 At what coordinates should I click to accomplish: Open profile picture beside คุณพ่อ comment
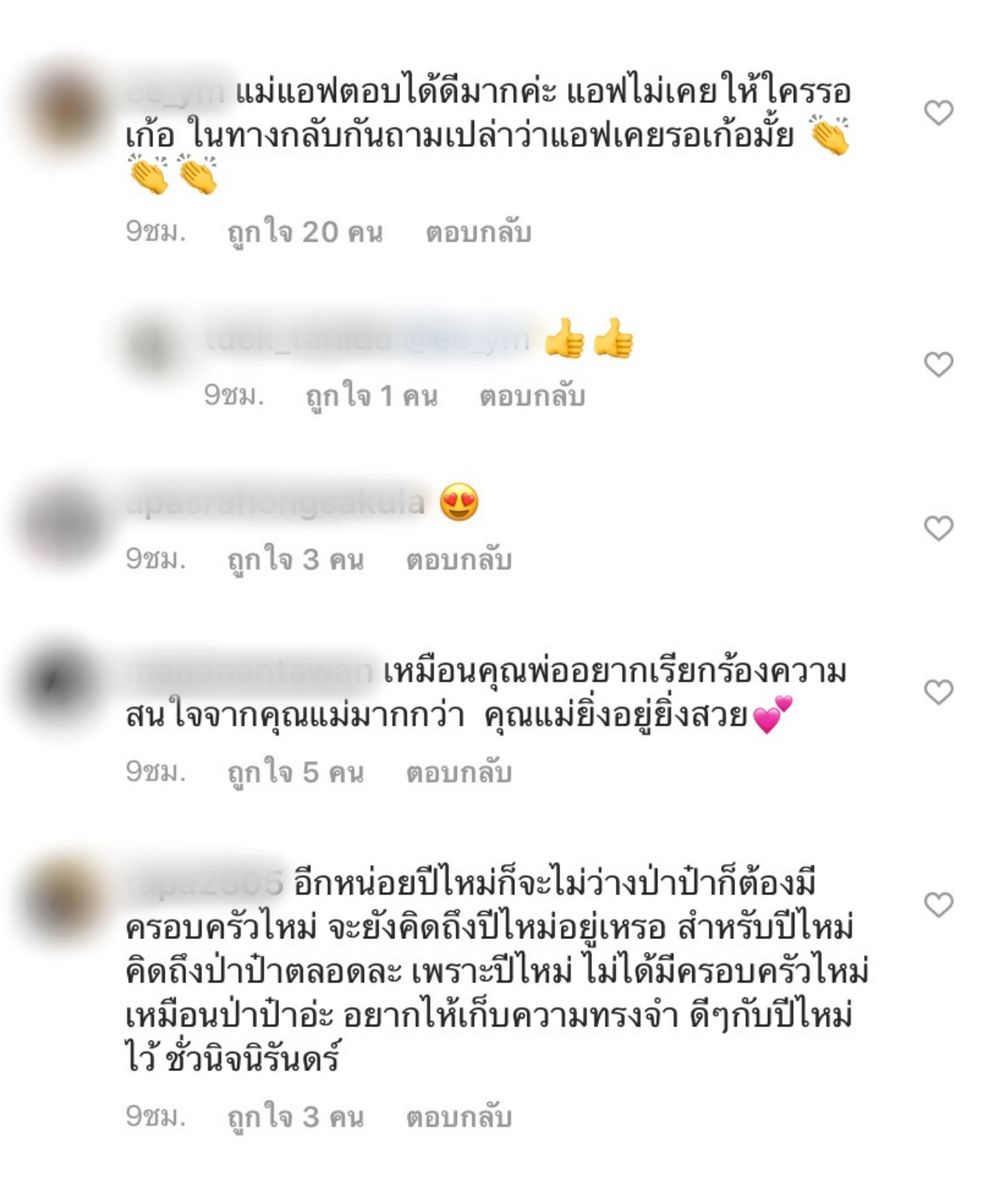point(62,685)
